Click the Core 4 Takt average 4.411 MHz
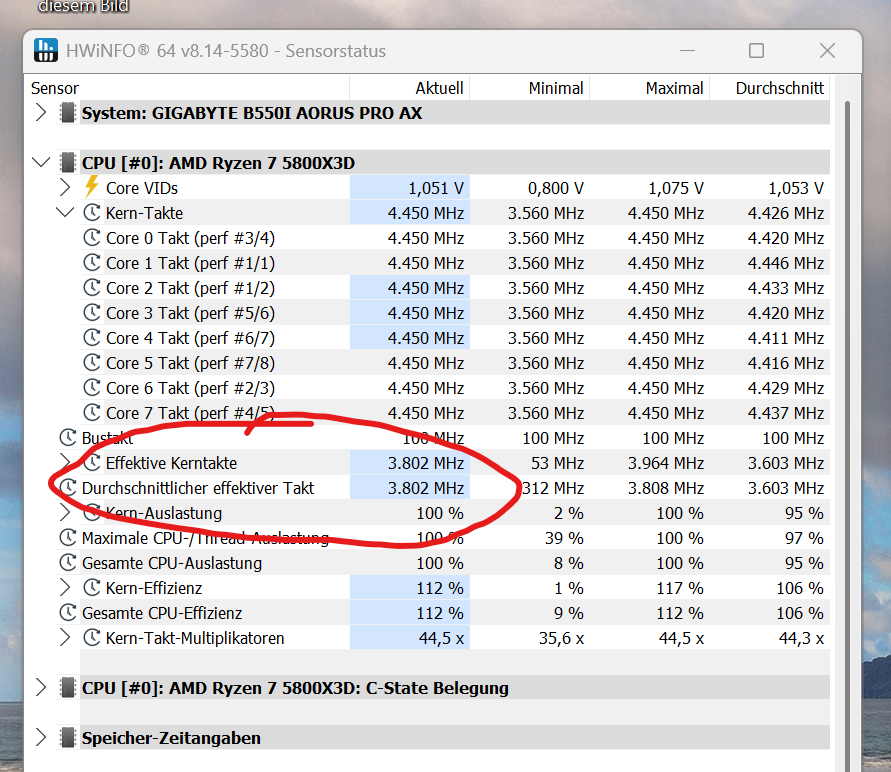Viewport: 891px width, 772px height. [x=786, y=338]
